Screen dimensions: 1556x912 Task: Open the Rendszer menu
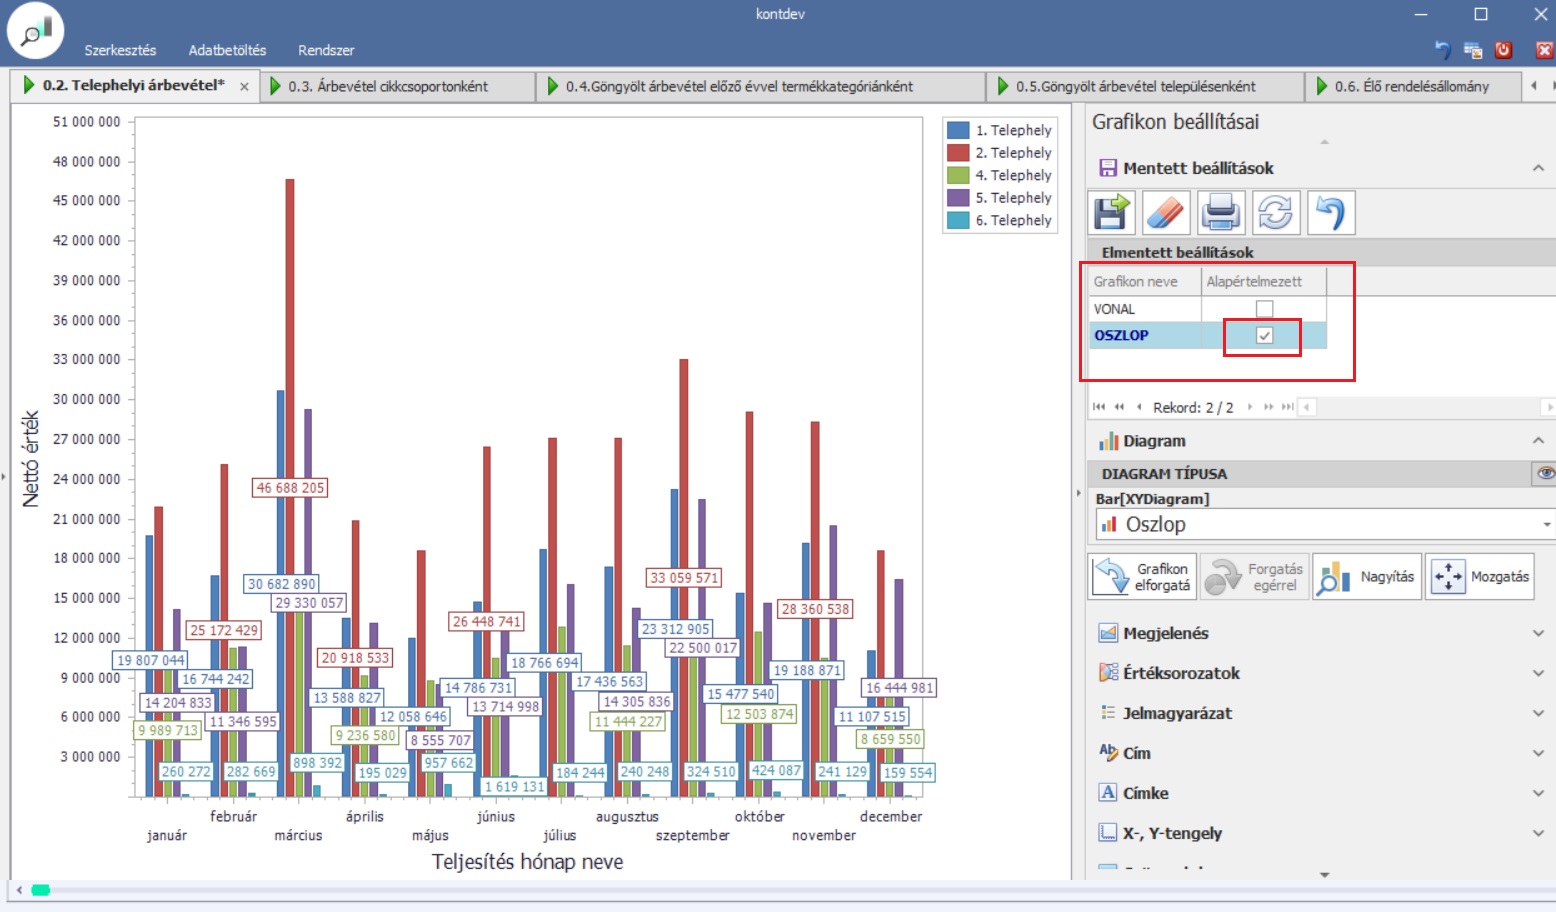(x=325, y=50)
